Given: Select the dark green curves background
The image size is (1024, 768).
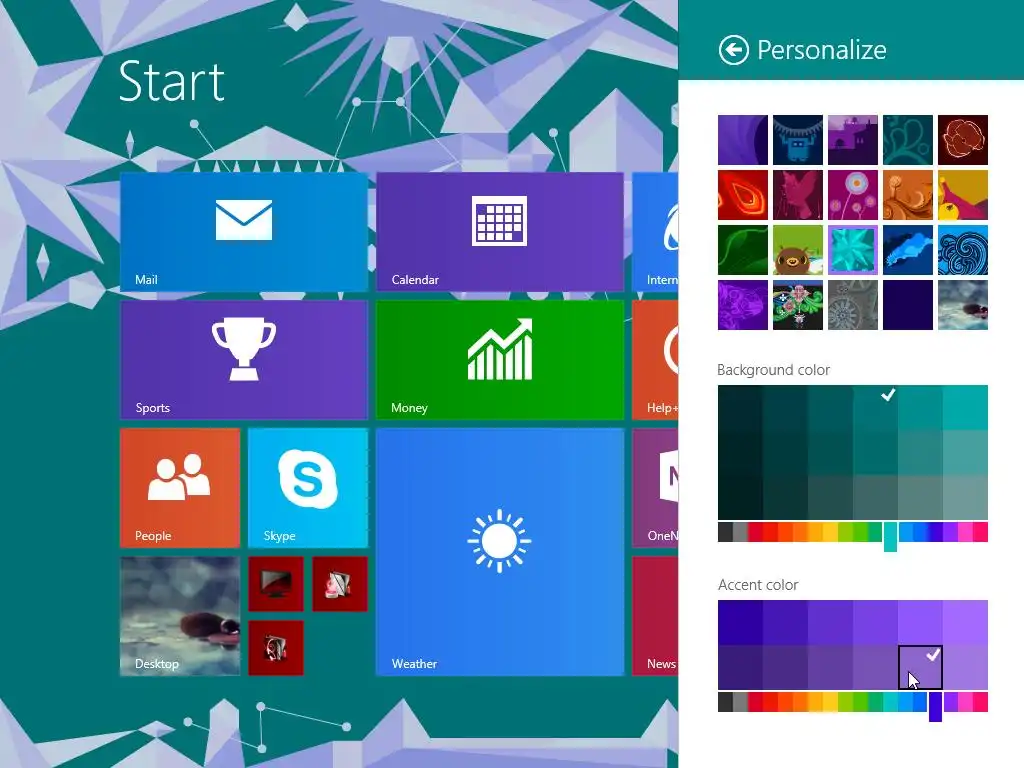Looking at the screenshot, I should tap(743, 249).
